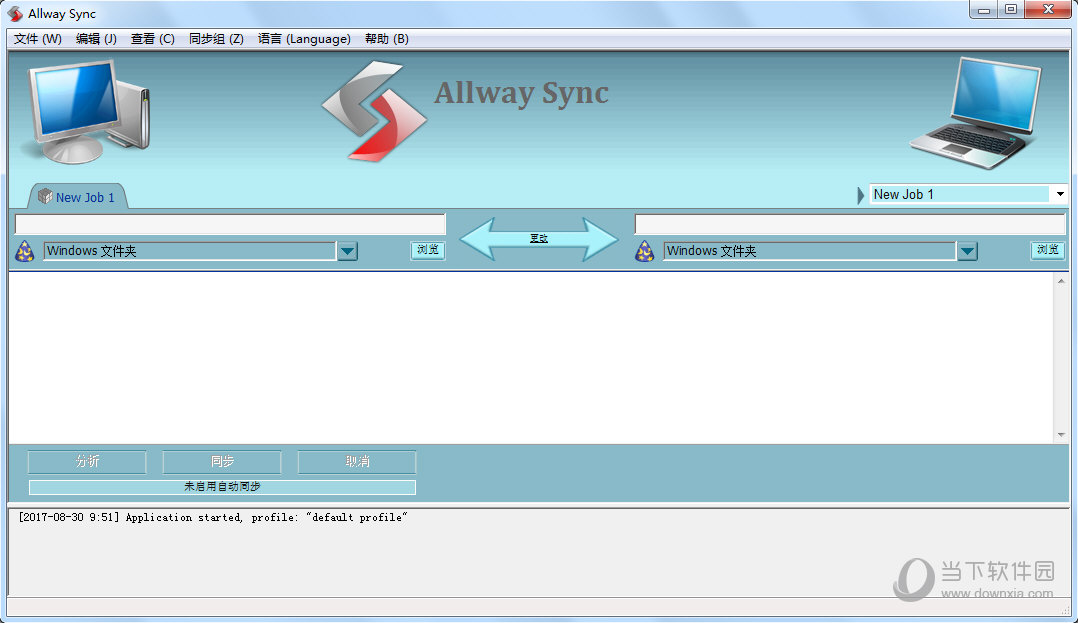Click the cube icon on New Job 1 tab
This screenshot has width=1078, height=623.
pos(45,197)
